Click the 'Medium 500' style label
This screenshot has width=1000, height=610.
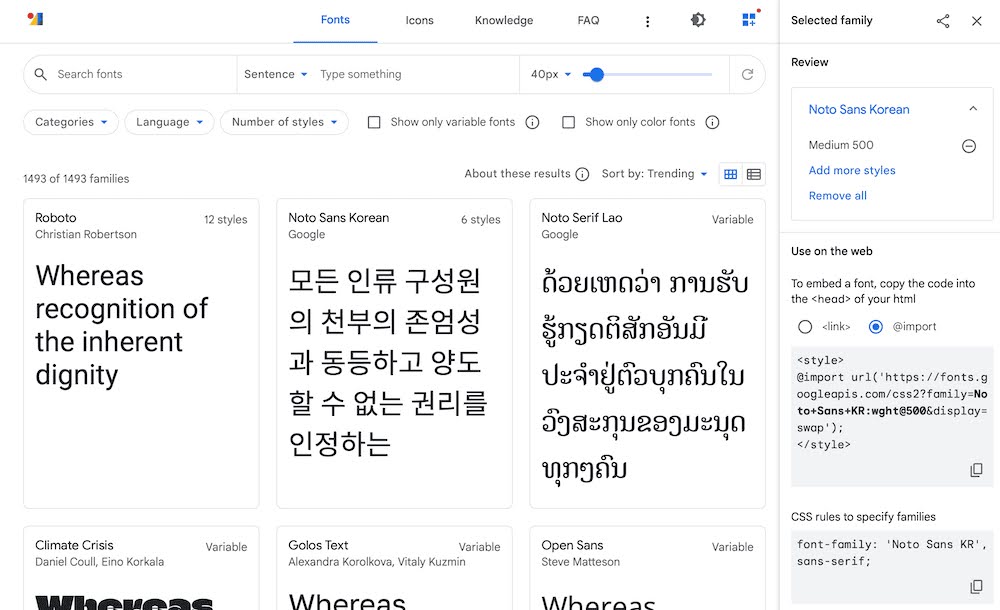pyautogui.click(x=841, y=145)
